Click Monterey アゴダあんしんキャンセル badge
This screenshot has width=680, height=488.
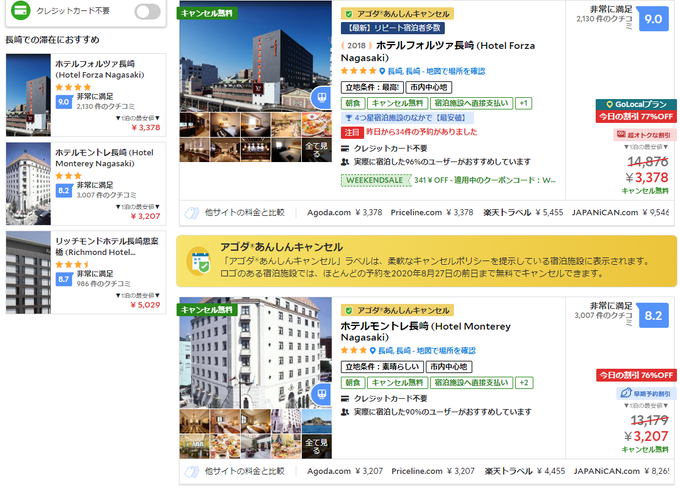pyautogui.click(x=397, y=311)
